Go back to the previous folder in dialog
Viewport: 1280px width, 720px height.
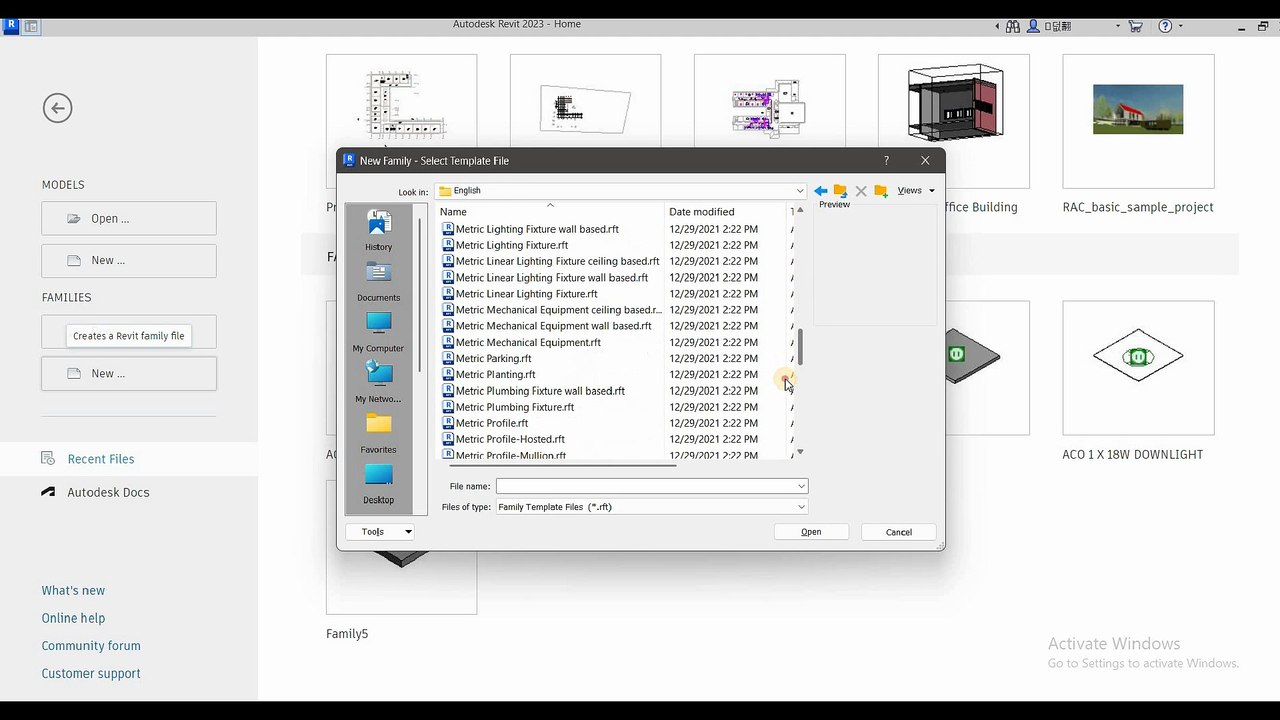point(820,191)
